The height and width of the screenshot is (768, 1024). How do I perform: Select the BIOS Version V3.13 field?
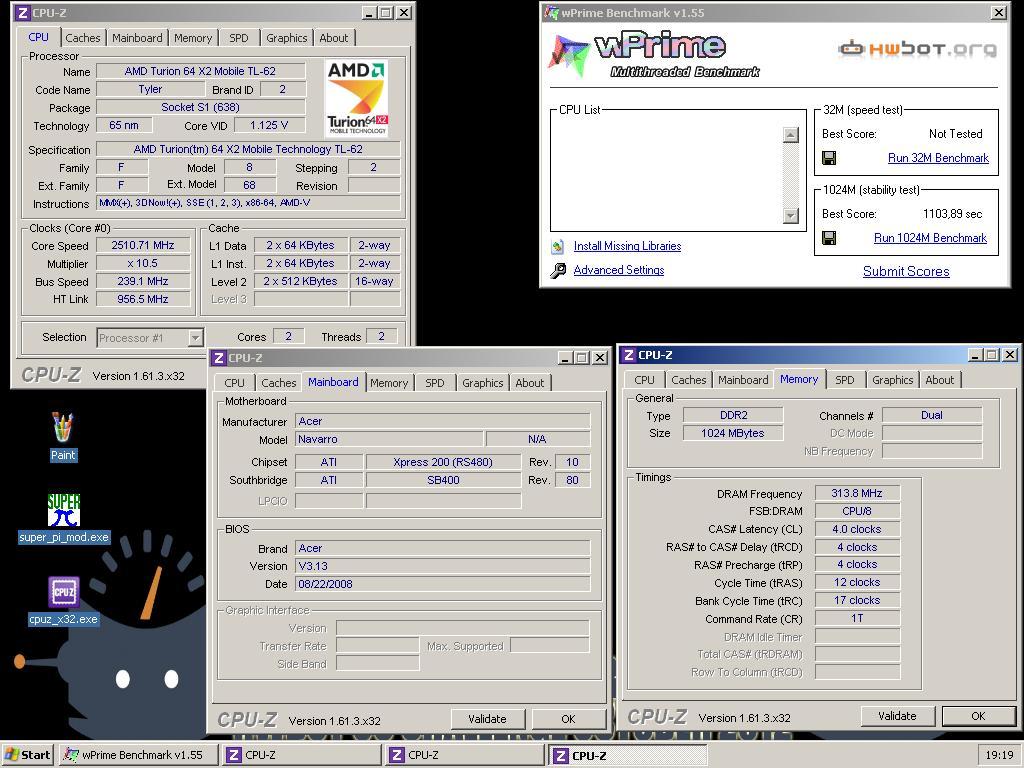point(443,566)
